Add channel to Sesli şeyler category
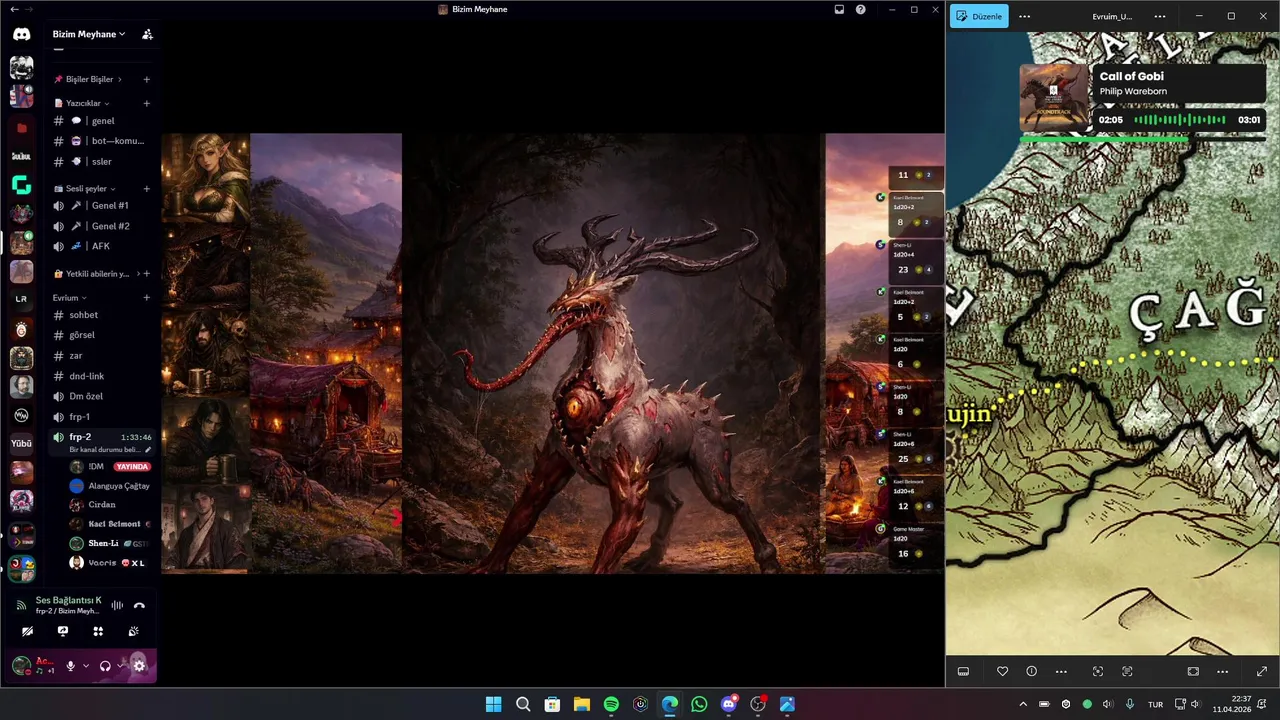The width and height of the screenshot is (1280, 720). tap(147, 188)
